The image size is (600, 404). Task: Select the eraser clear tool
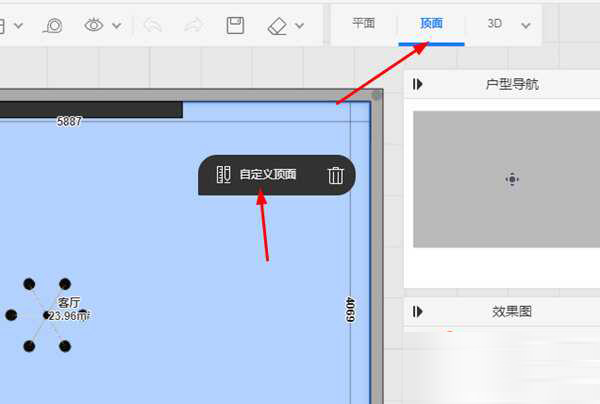pos(278,24)
